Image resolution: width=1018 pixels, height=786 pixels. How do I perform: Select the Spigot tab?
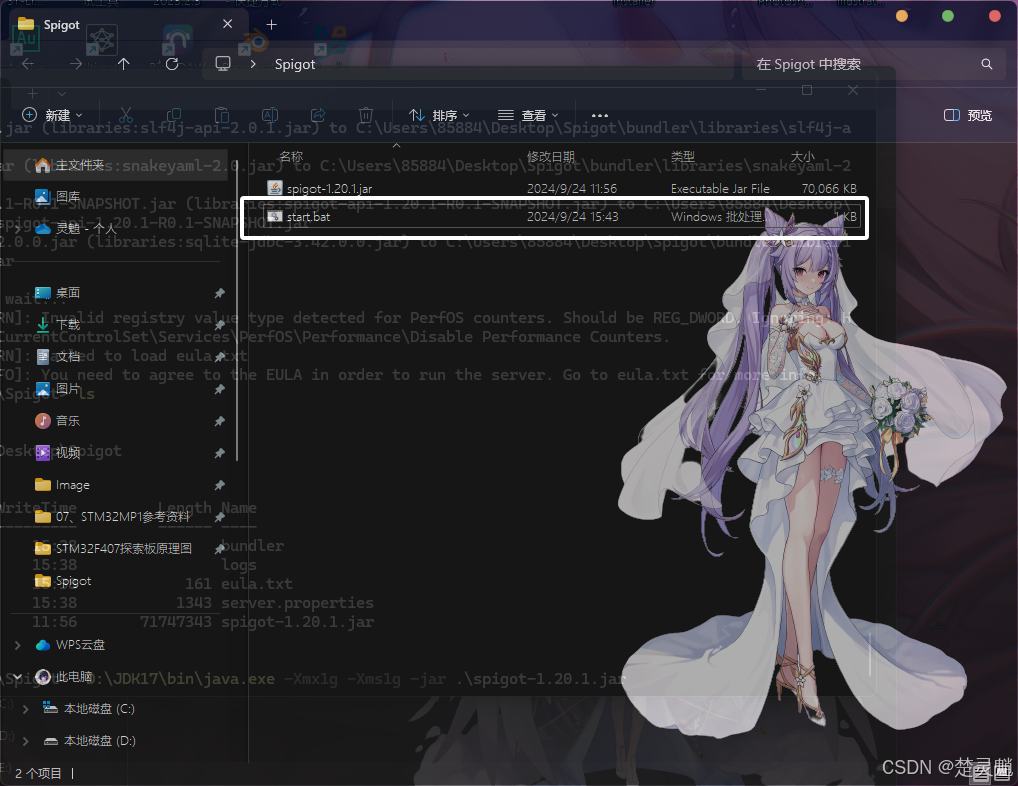click(127, 25)
